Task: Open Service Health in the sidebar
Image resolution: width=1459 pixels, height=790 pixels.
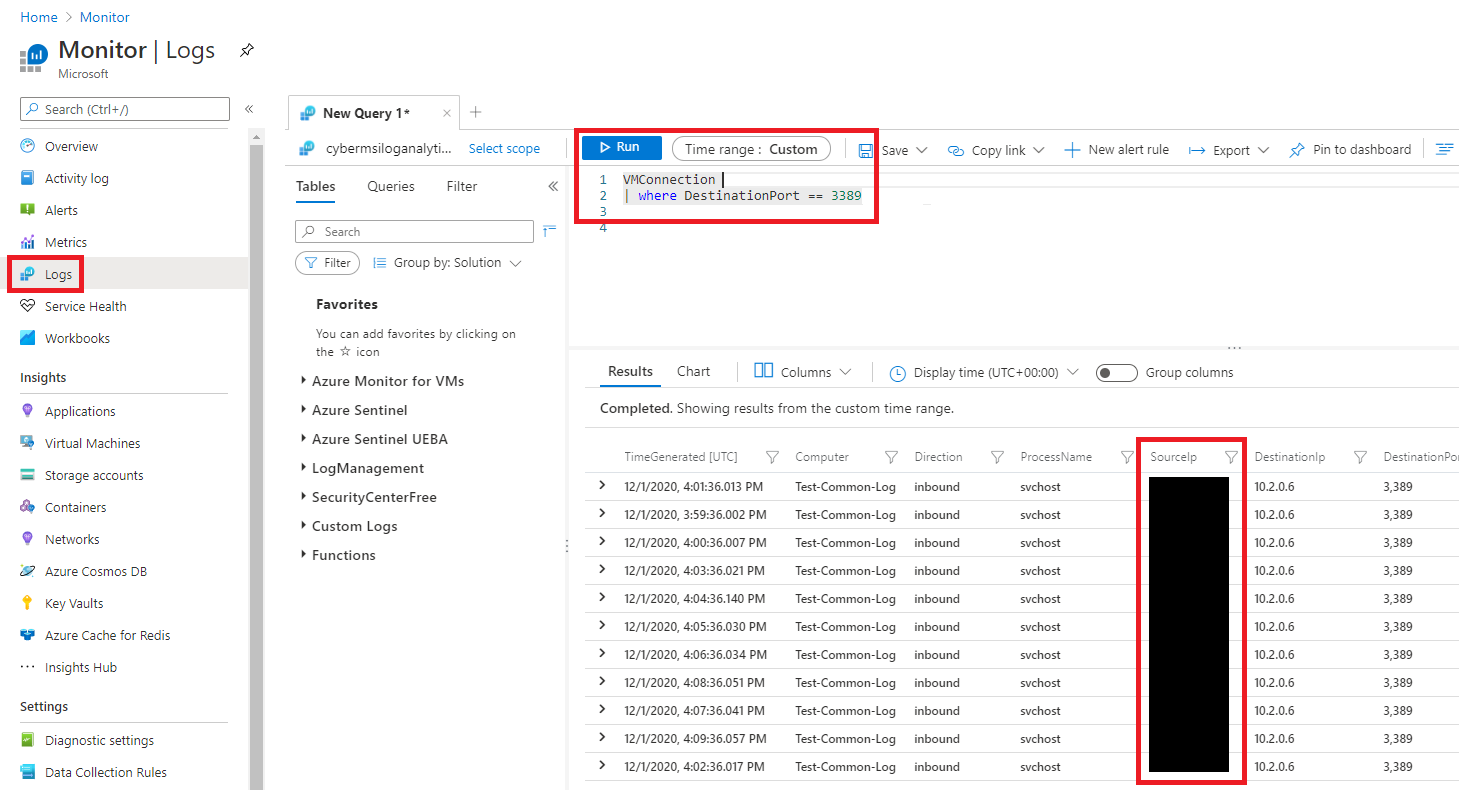Action: [x=86, y=306]
